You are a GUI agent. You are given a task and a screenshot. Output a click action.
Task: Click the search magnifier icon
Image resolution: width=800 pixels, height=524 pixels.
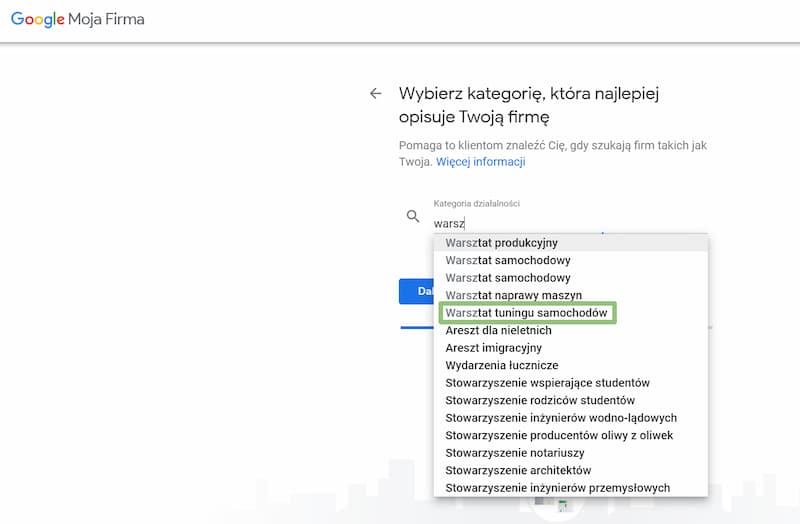pyautogui.click(x=413, y=216)
